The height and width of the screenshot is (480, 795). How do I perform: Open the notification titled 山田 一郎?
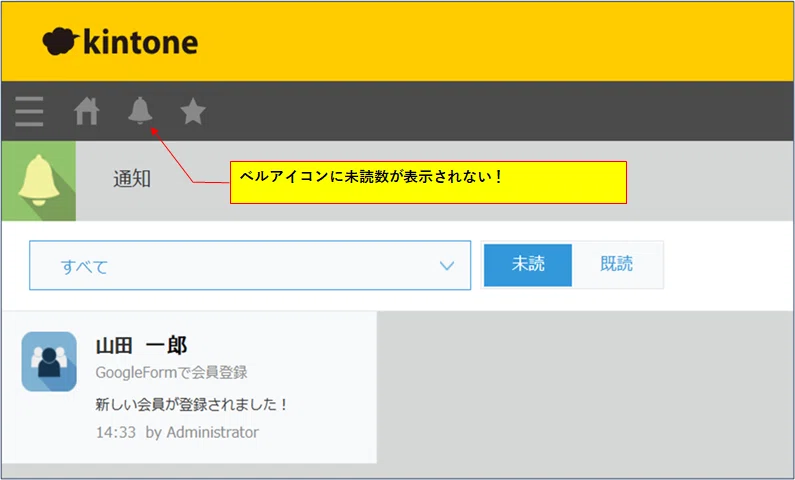pyautogui.click(x=141, y=346)
